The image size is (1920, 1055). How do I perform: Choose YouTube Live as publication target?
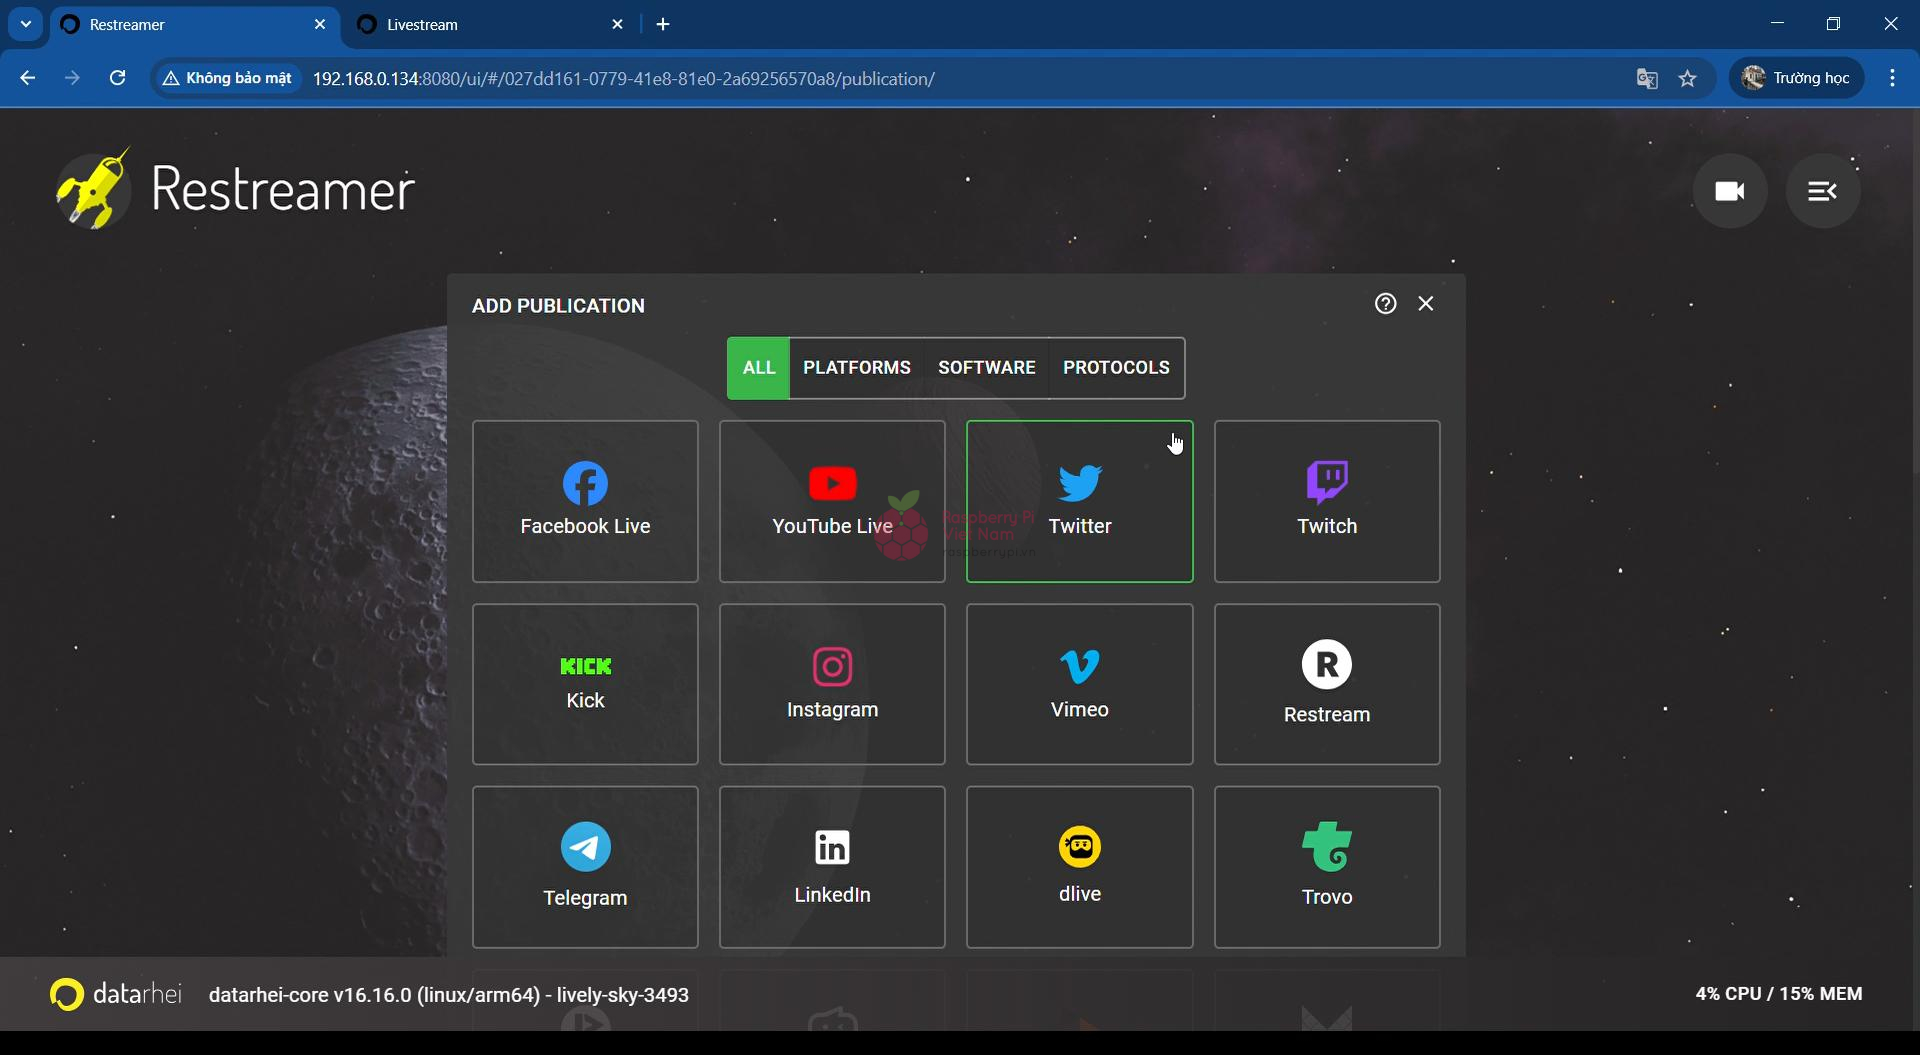coord(832,501)
